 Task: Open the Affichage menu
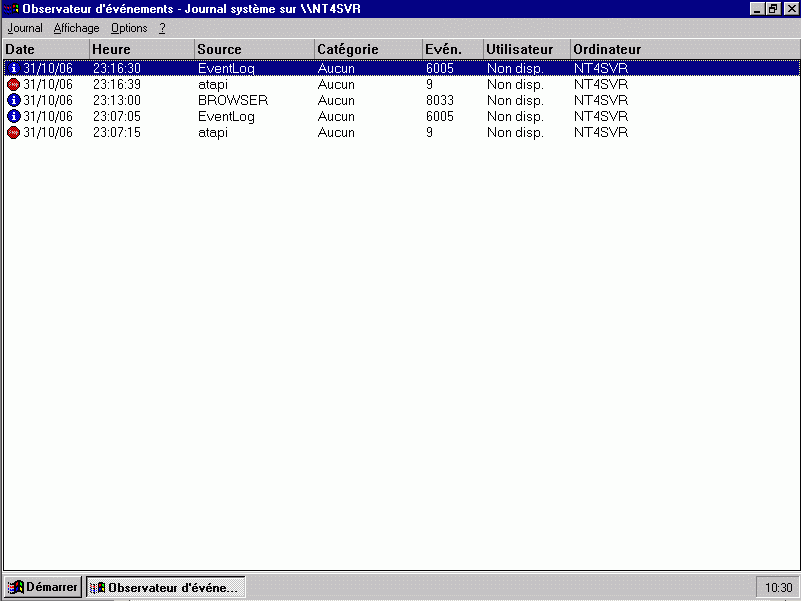[x=76, y=29]
